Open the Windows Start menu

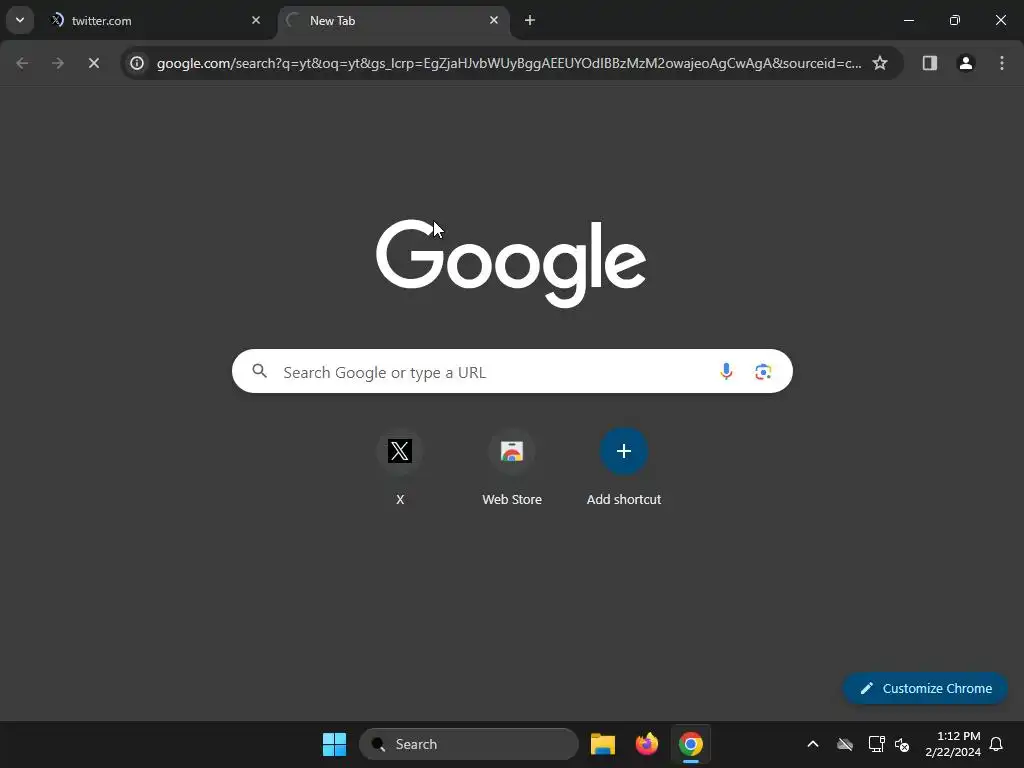[334, 744]
